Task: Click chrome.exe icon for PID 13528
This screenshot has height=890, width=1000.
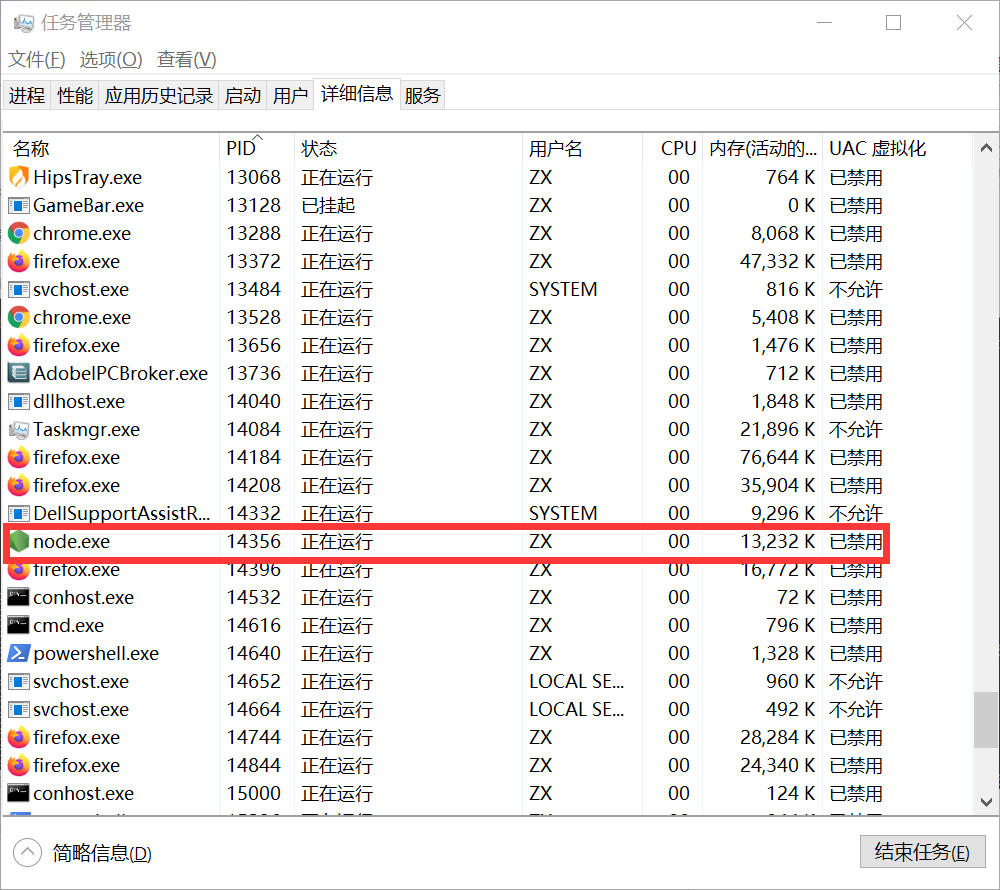Action: (x=18, y=317)
